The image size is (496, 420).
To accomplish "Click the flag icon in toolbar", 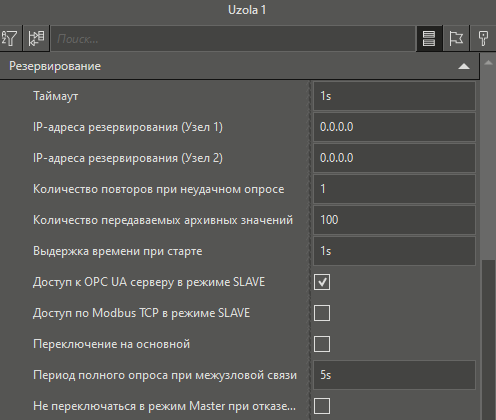I will 456,39.
